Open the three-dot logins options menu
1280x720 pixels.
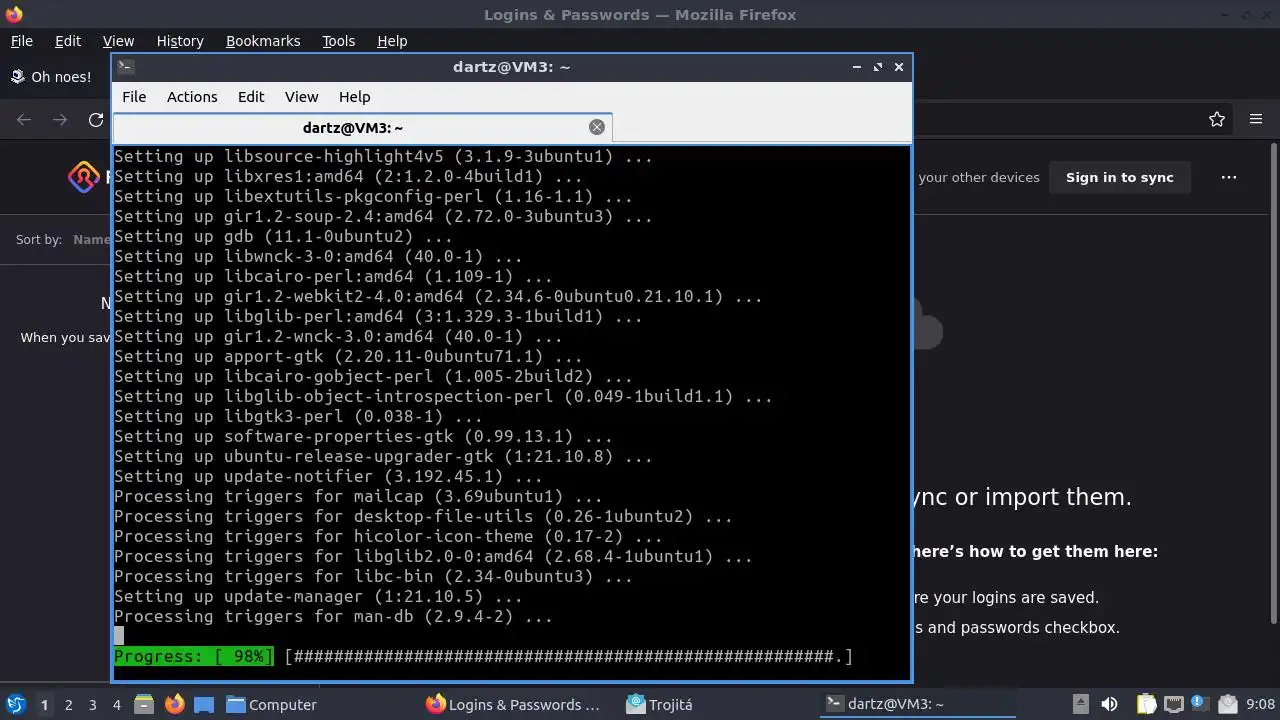[x=1229, y=177]
